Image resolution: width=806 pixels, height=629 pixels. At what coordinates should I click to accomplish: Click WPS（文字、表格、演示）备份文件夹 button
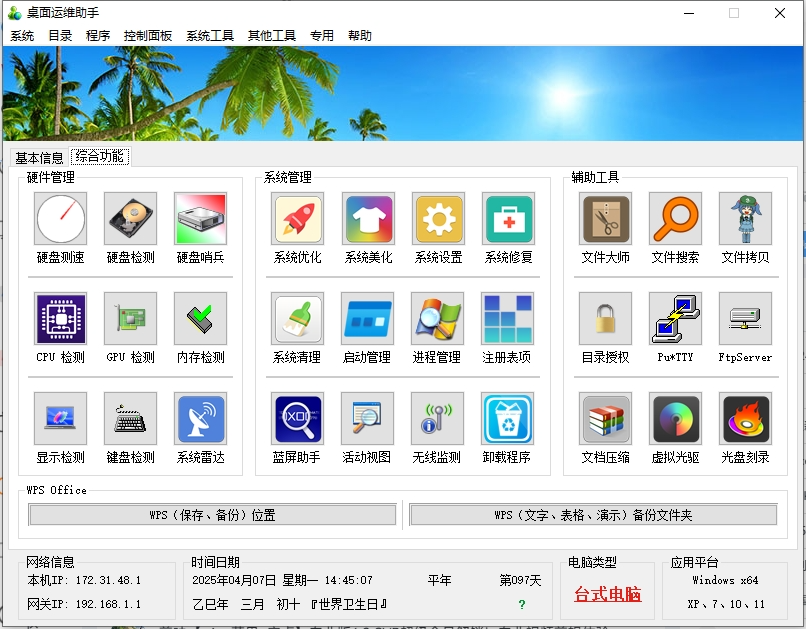[593, 515]
